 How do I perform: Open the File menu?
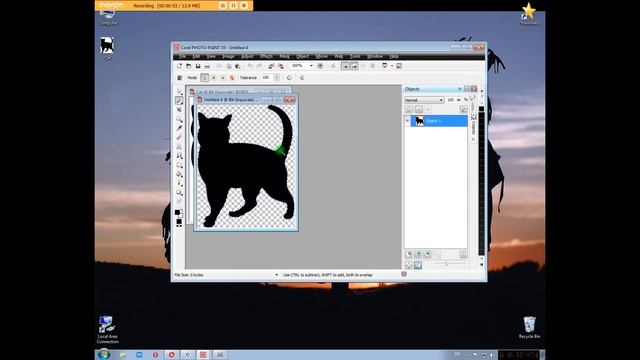click(x=183, y=56)
